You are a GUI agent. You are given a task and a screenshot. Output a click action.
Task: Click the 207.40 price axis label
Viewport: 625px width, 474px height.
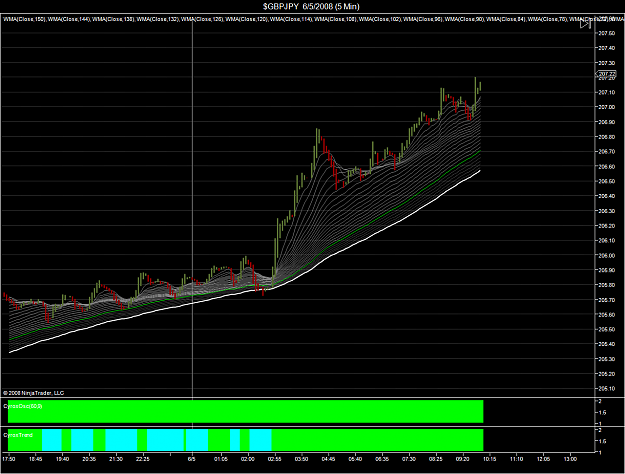[x=607, y=48]
